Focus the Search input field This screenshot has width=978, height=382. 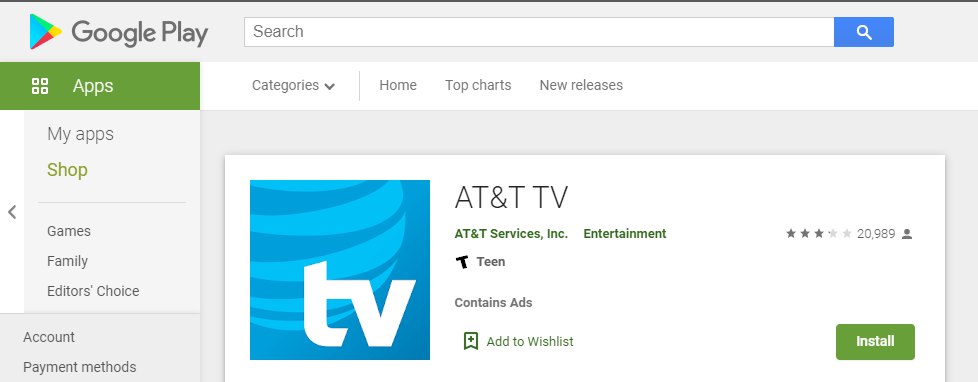tap(539, 32)
